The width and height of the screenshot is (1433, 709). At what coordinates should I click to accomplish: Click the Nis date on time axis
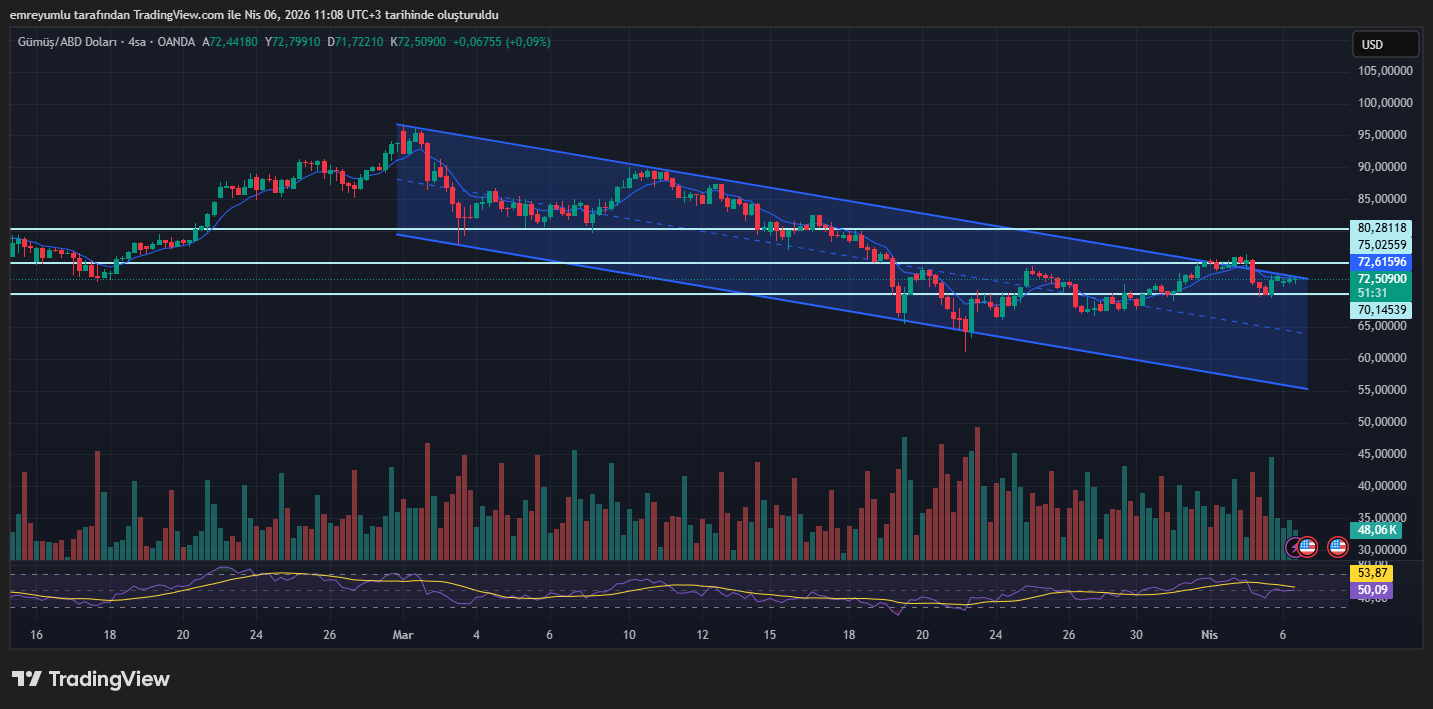[x=1209, y=634]
